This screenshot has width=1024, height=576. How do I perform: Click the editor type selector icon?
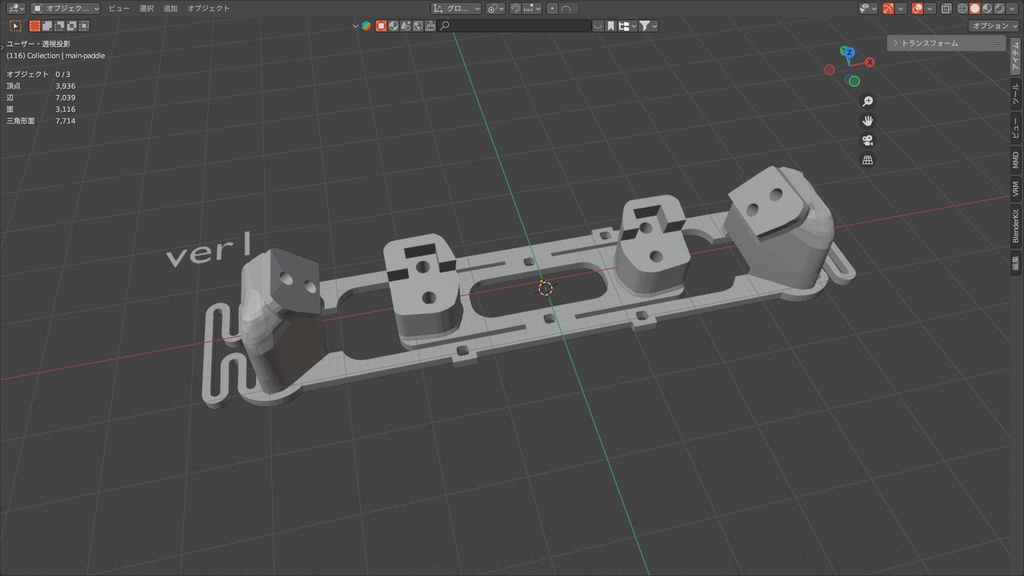(14, 7)
